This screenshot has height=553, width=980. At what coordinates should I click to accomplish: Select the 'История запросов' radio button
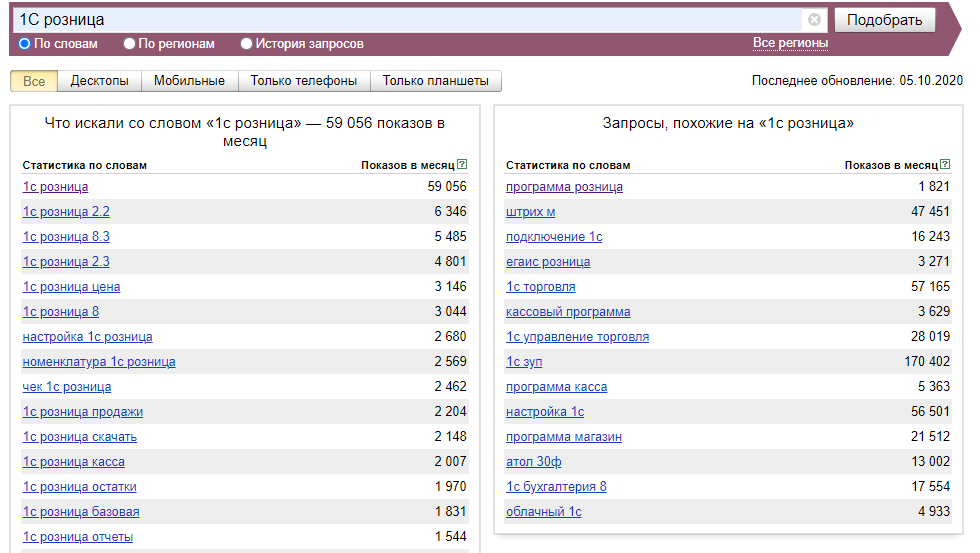point(246,44)
